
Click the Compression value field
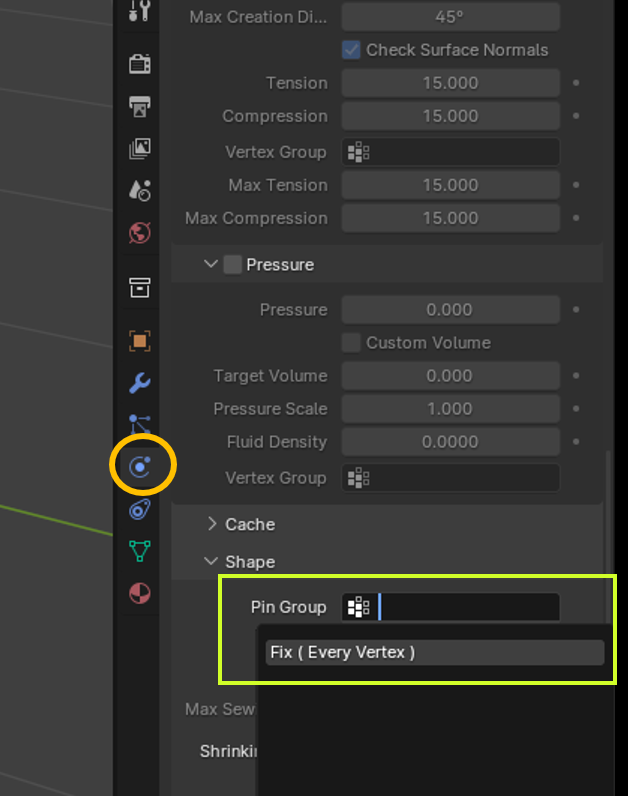(451, 116)
